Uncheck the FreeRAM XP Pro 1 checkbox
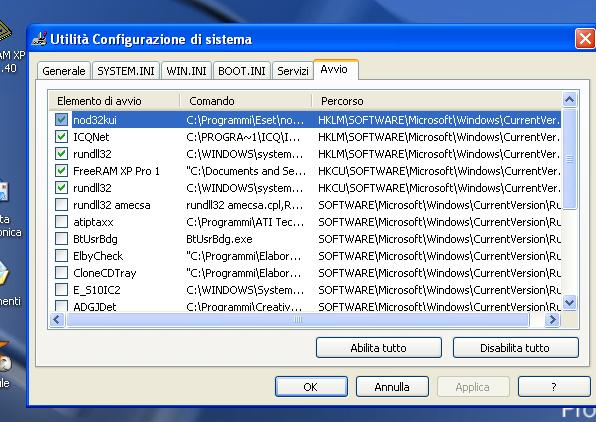Image resolution: width=596 pixels, height=422 pixels. [61, 171]
